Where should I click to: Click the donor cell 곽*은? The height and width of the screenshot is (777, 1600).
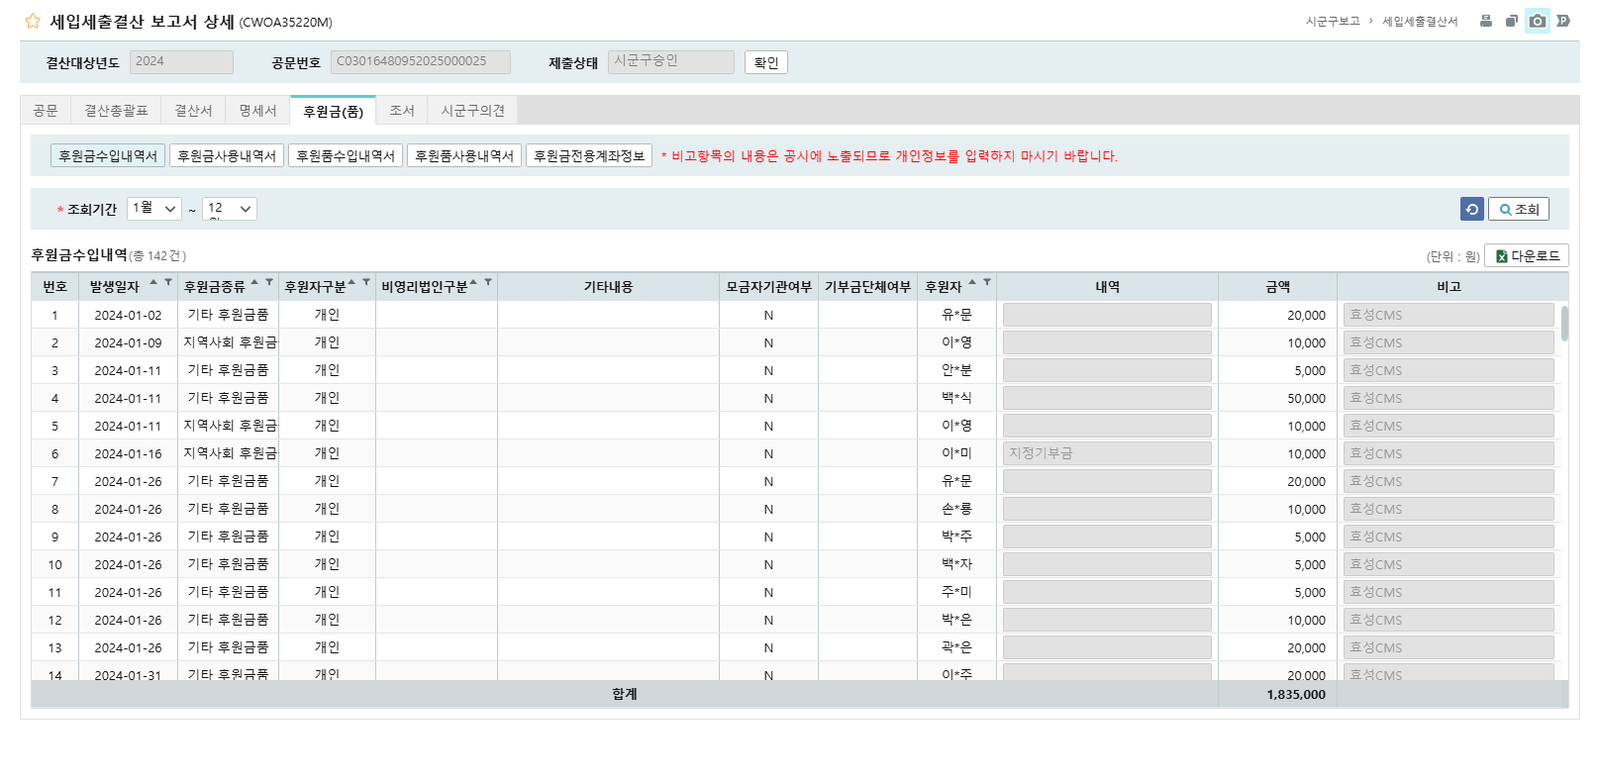coord(956,648)
